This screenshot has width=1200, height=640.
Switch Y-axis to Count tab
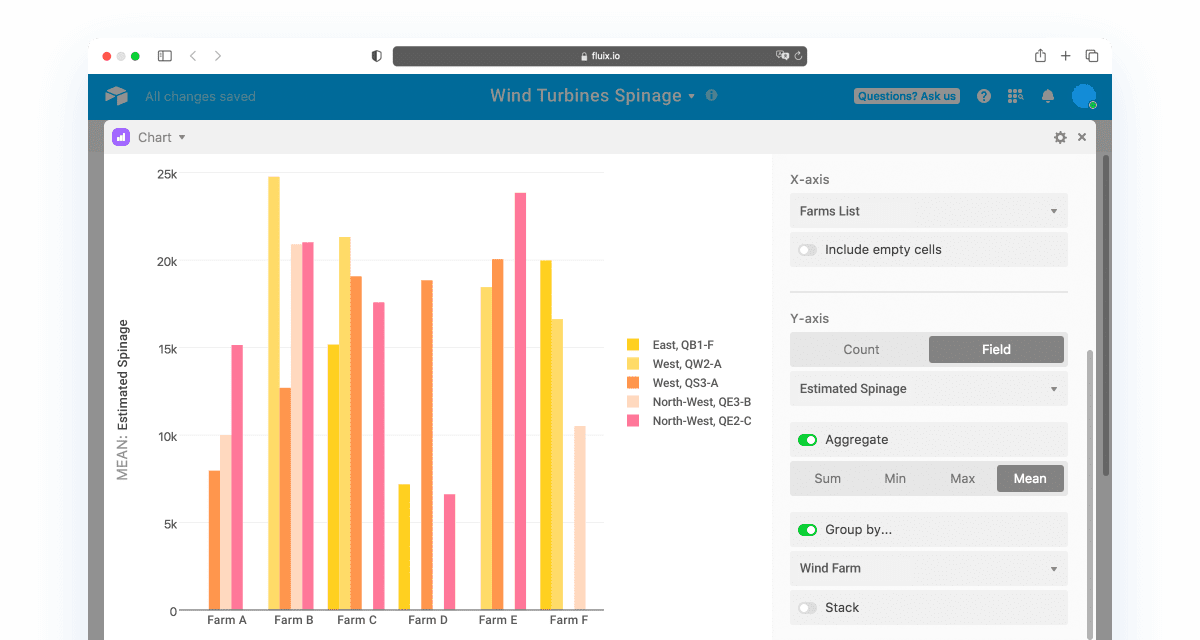861,350
